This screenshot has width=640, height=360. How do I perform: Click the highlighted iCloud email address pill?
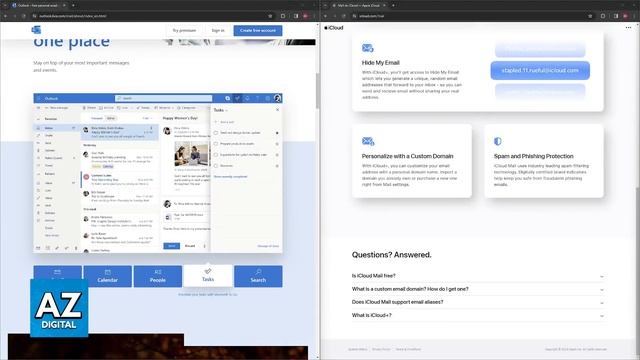pos(540,71)
